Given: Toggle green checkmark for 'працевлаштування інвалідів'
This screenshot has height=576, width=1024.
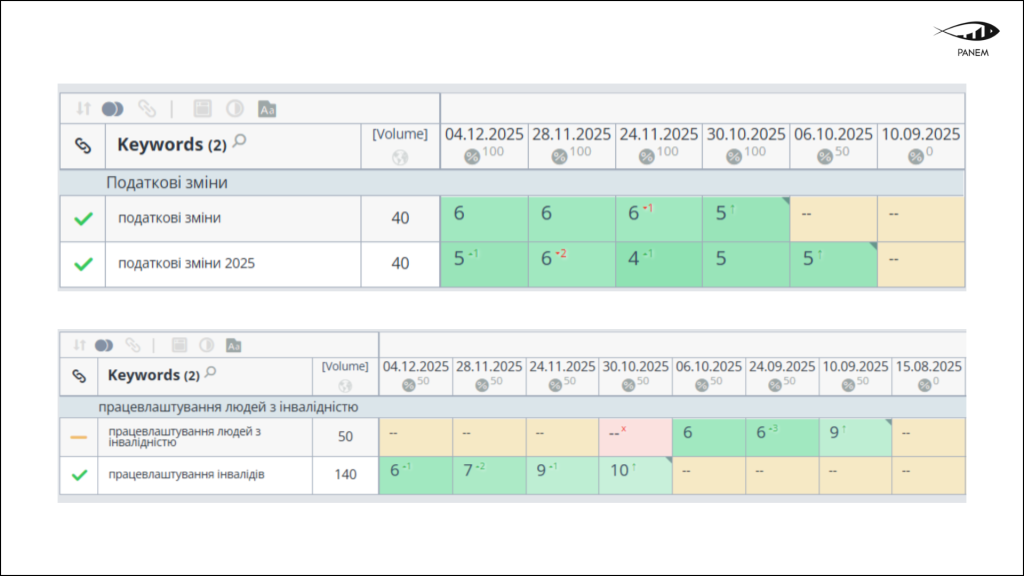Looking at the screenshot, I should [79, 475].
